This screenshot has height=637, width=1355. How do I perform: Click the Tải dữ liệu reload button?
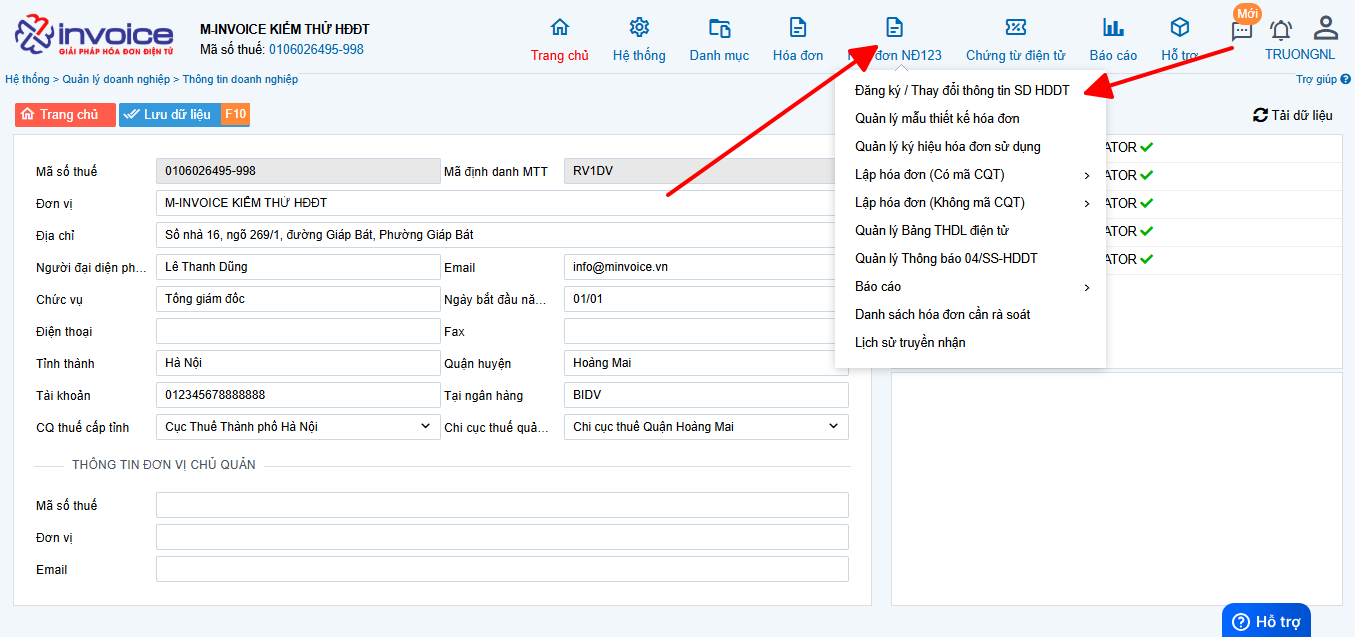[x=1293, y=115]
